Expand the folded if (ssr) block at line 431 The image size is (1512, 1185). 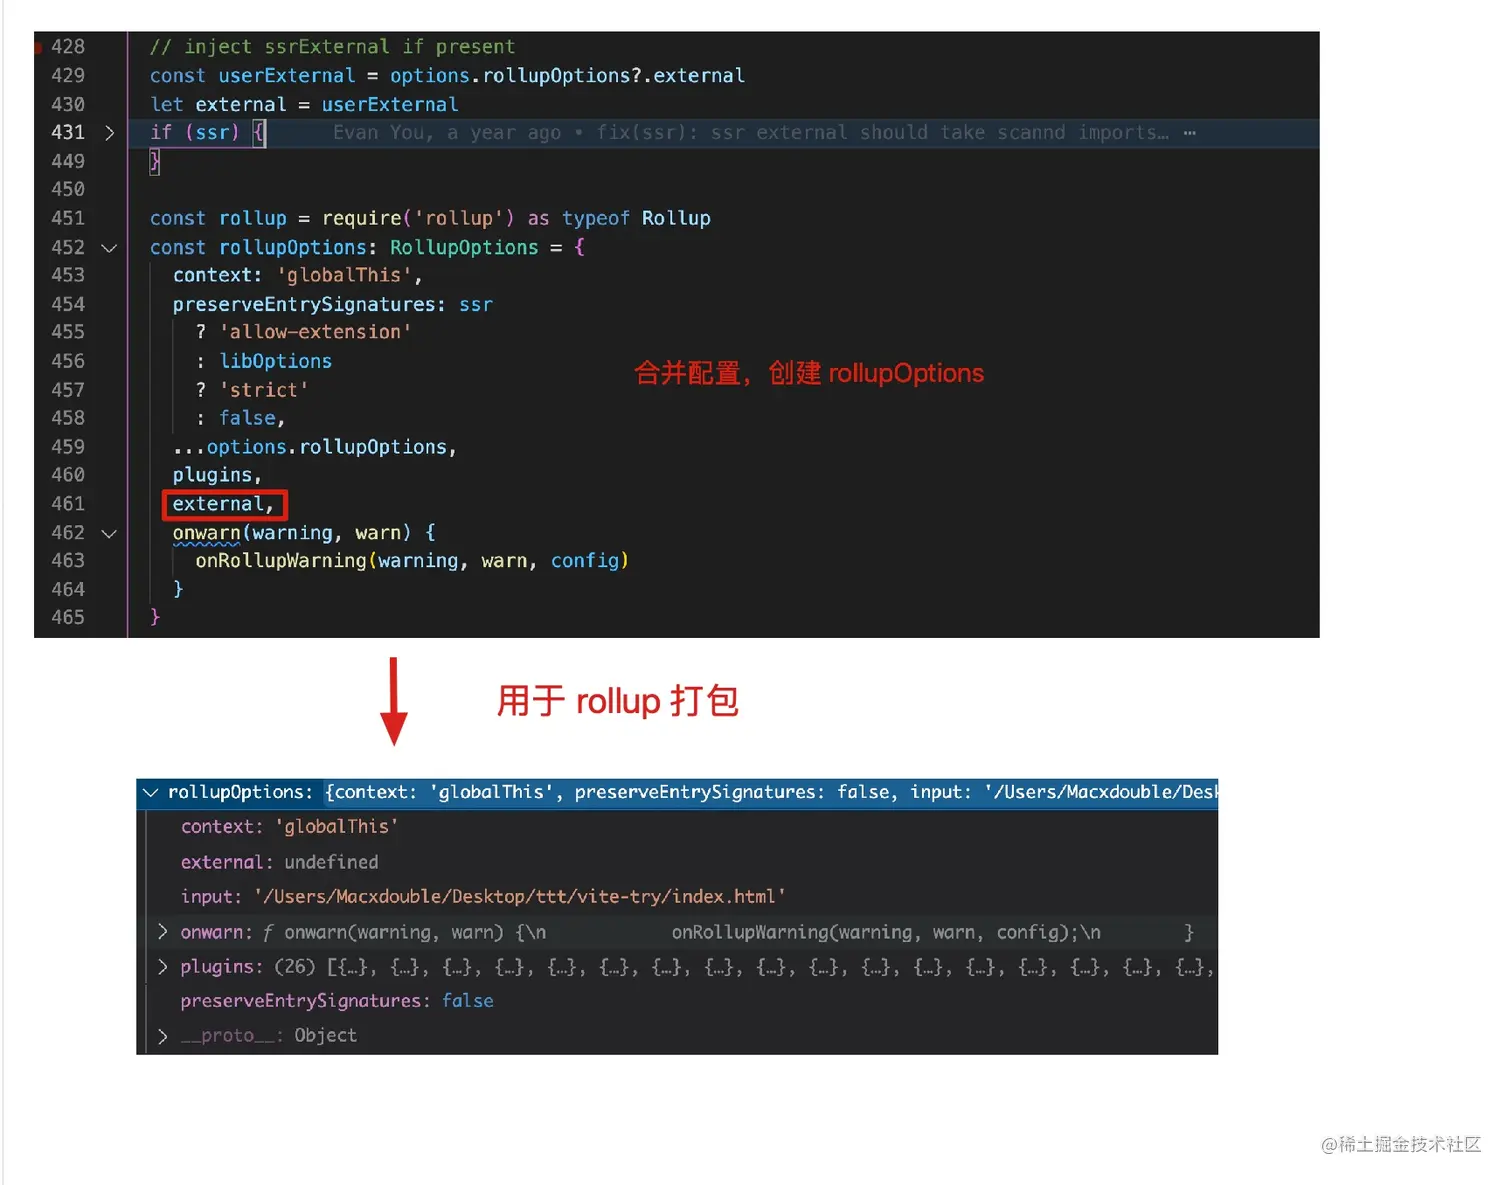[109, 133]
